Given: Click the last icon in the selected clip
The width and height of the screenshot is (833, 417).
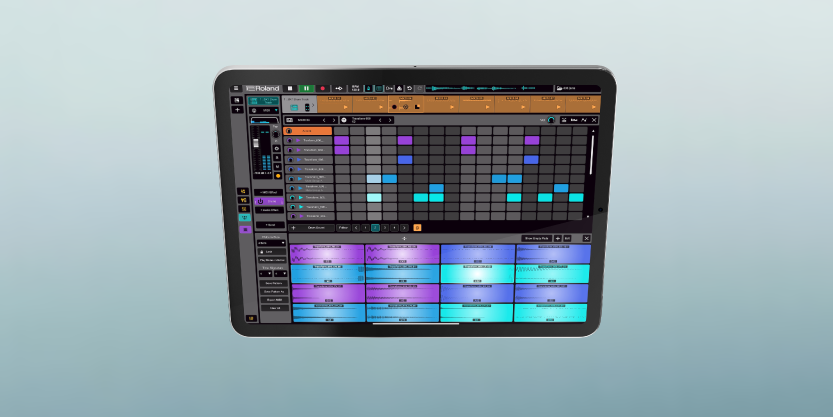Looking at the screenshot, I should [x=417, y=107].
